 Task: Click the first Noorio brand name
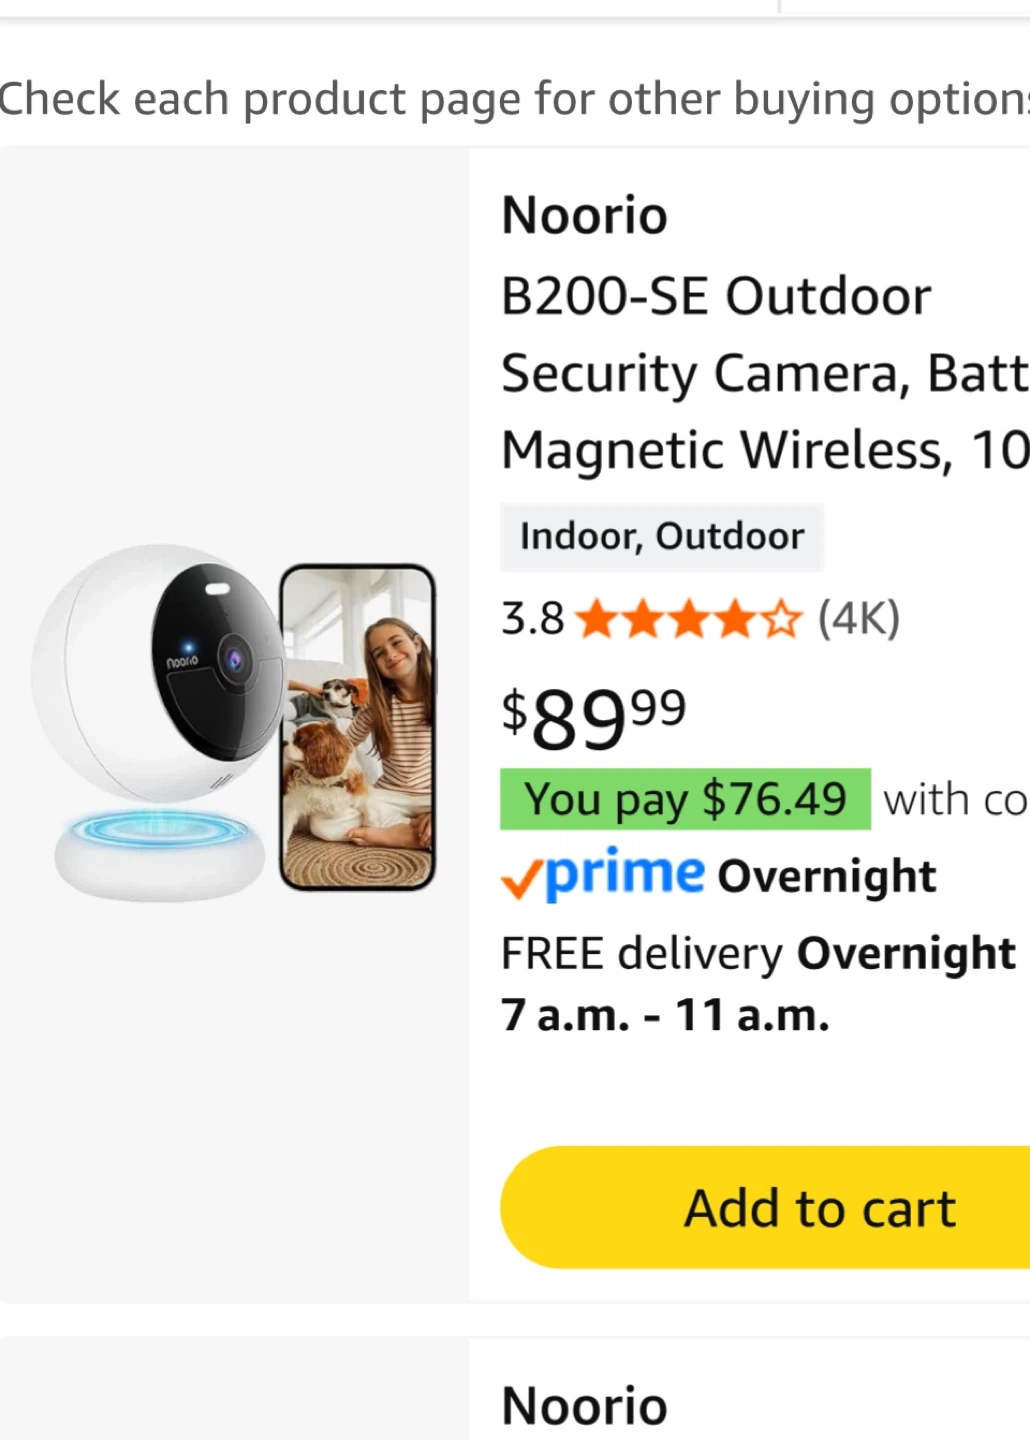[584, 216]
